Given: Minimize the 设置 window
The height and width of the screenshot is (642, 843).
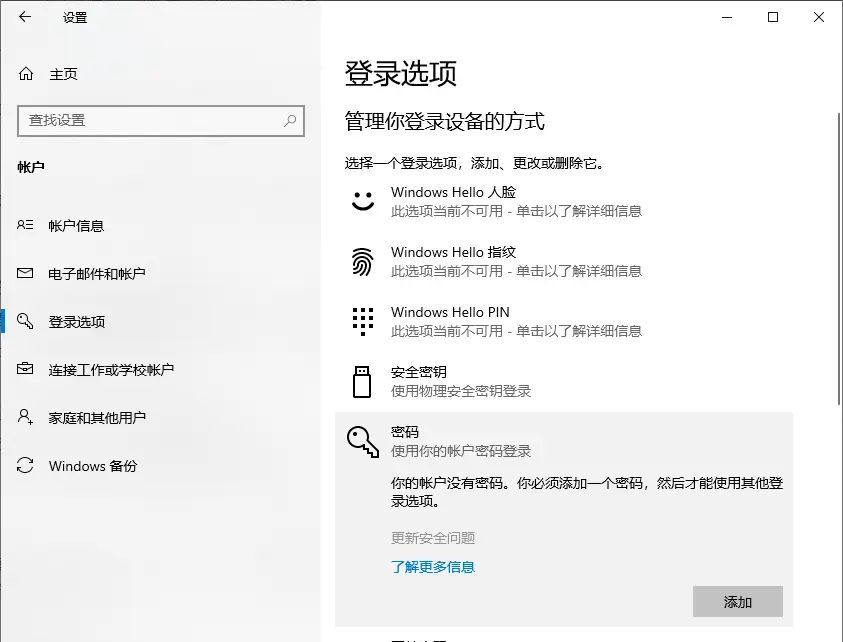Looking at the screenshot, I should [727, 17].
